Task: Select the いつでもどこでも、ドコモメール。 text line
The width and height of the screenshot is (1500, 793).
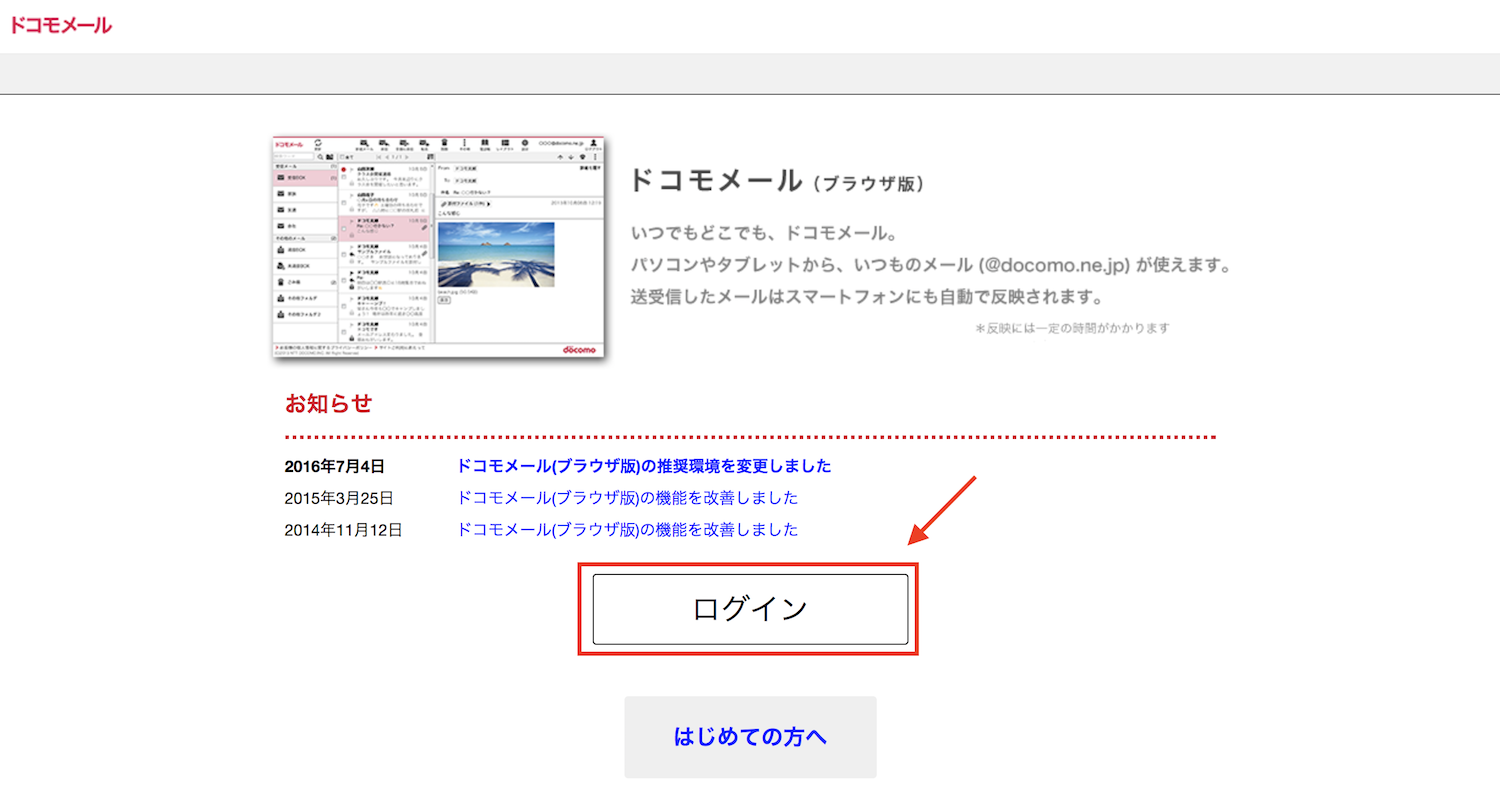Action: [764, 234]
